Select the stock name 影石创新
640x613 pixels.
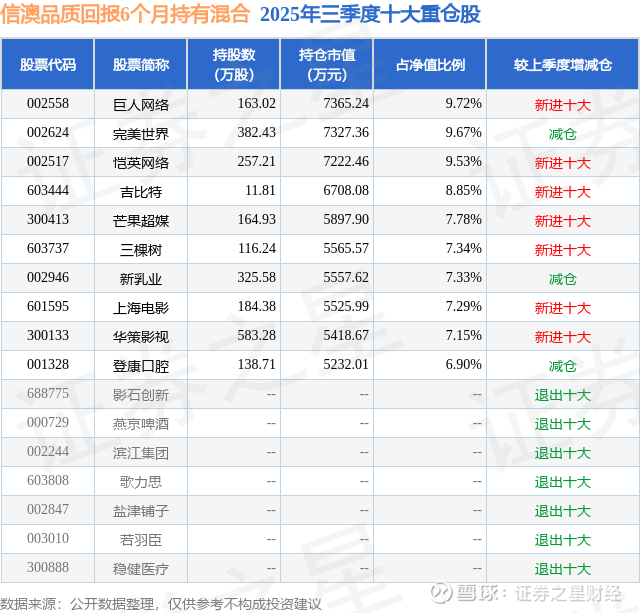(141, 395)
